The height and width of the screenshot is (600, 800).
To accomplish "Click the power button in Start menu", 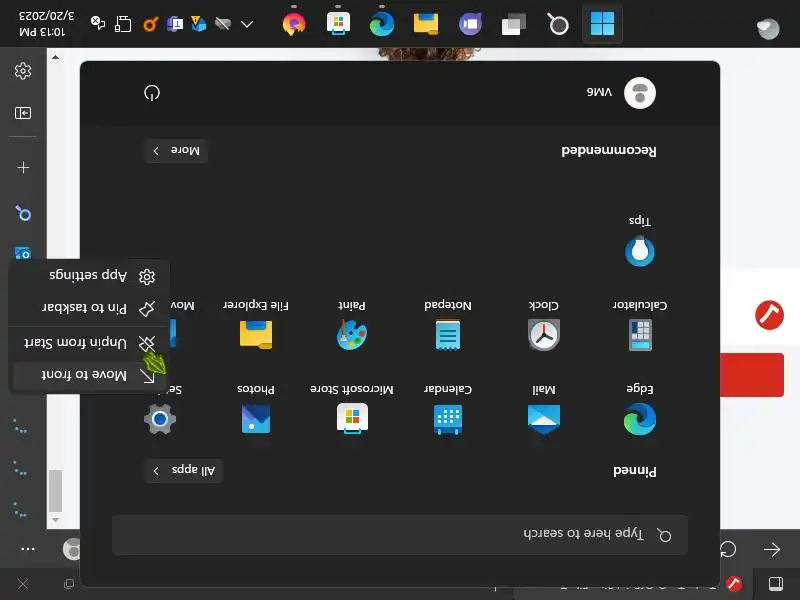I will (152, 93).
